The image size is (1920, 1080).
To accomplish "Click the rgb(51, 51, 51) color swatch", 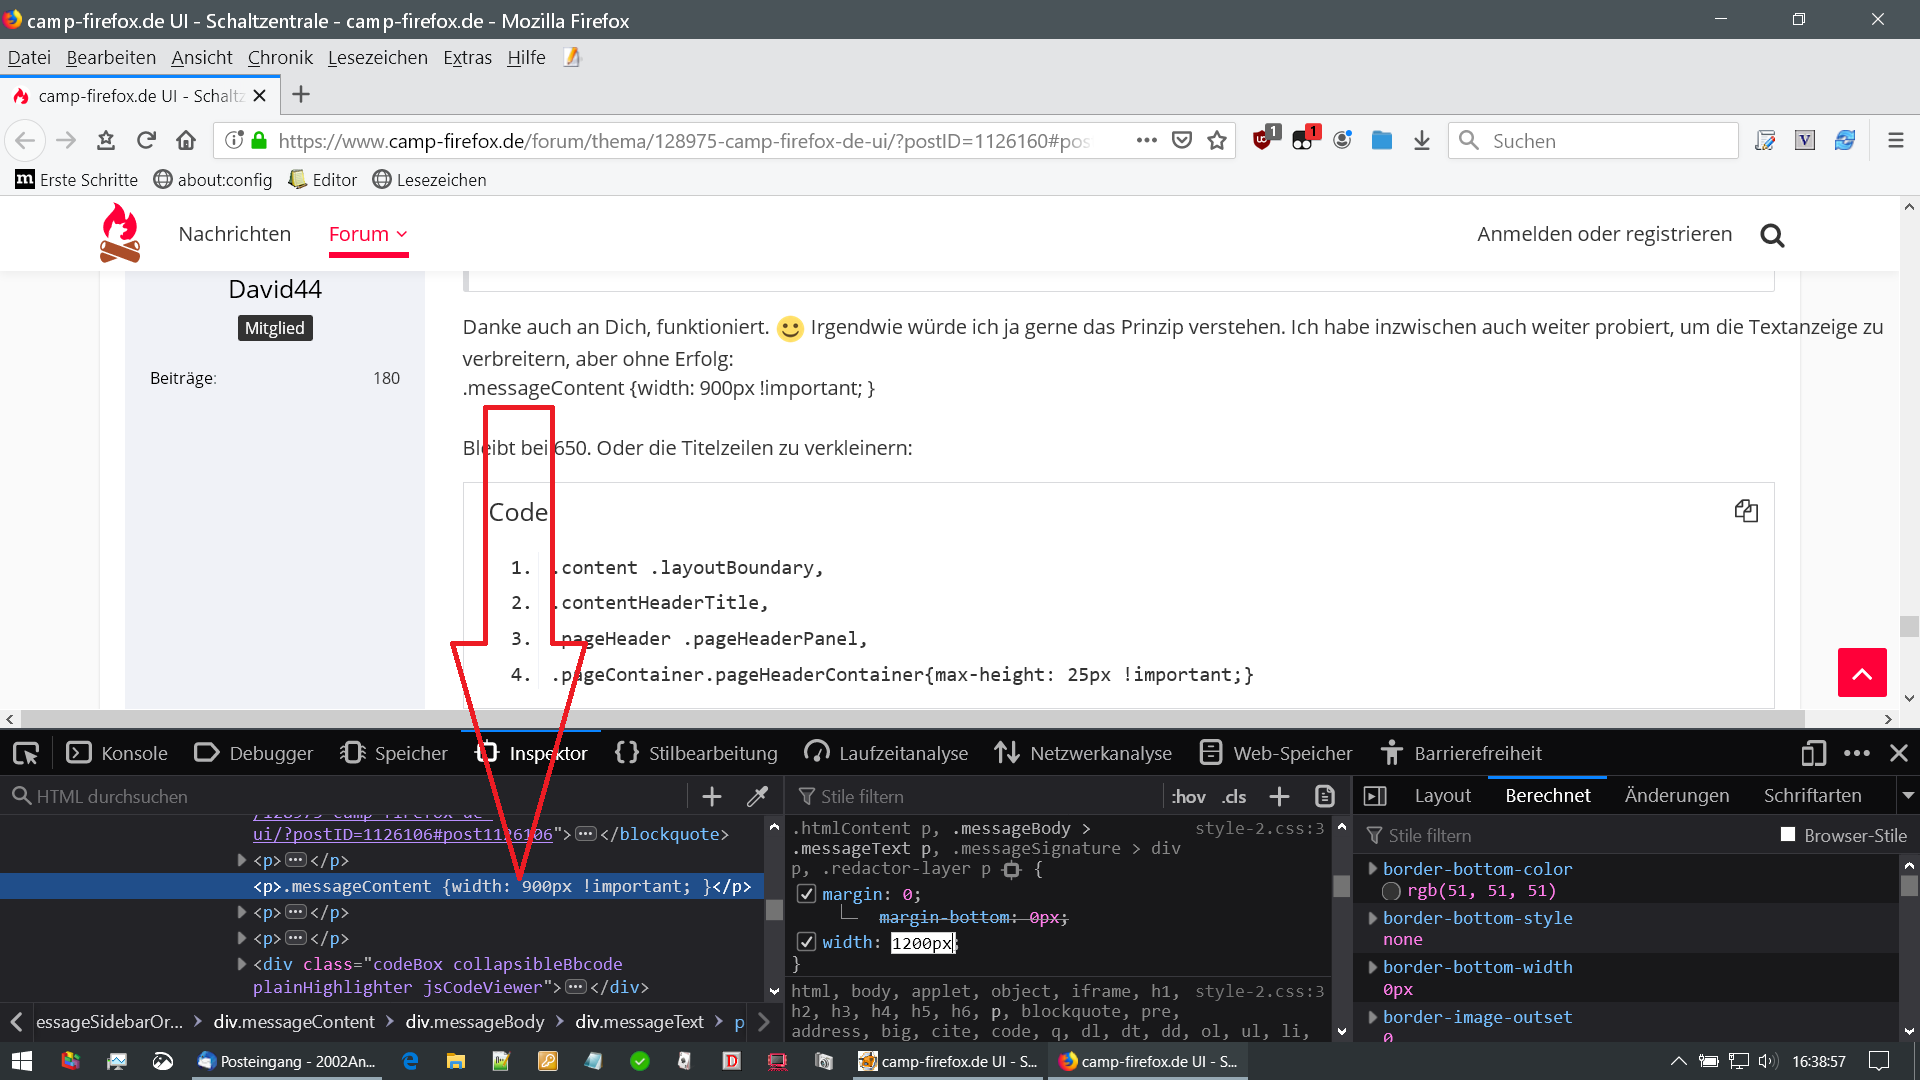I will point(1391,891).
